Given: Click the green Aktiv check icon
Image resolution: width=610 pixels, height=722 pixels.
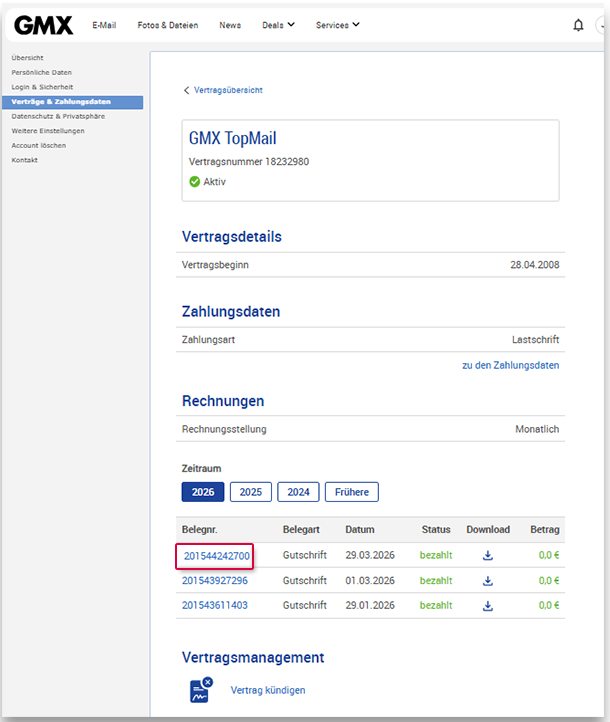Looking at the screenshot, I should point(194,181).
